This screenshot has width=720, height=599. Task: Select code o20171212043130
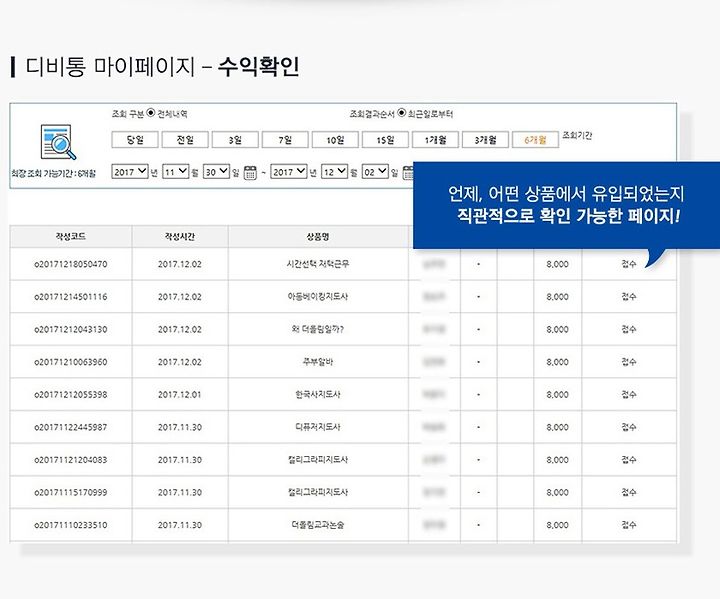tap(71, 329)
